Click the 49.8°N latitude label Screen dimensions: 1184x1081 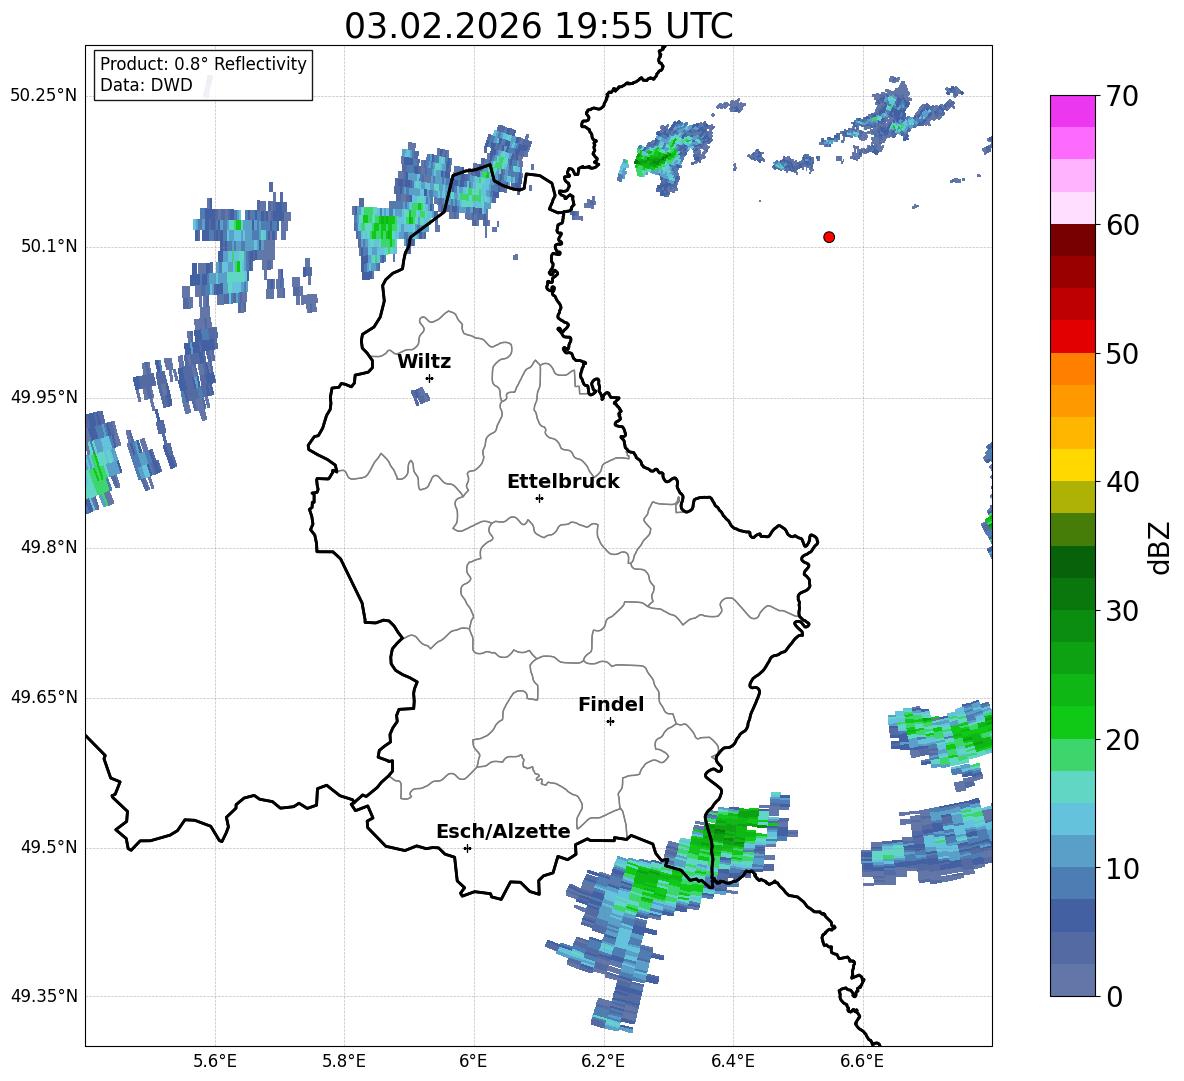pyautogui.click(x=49, y=547)
